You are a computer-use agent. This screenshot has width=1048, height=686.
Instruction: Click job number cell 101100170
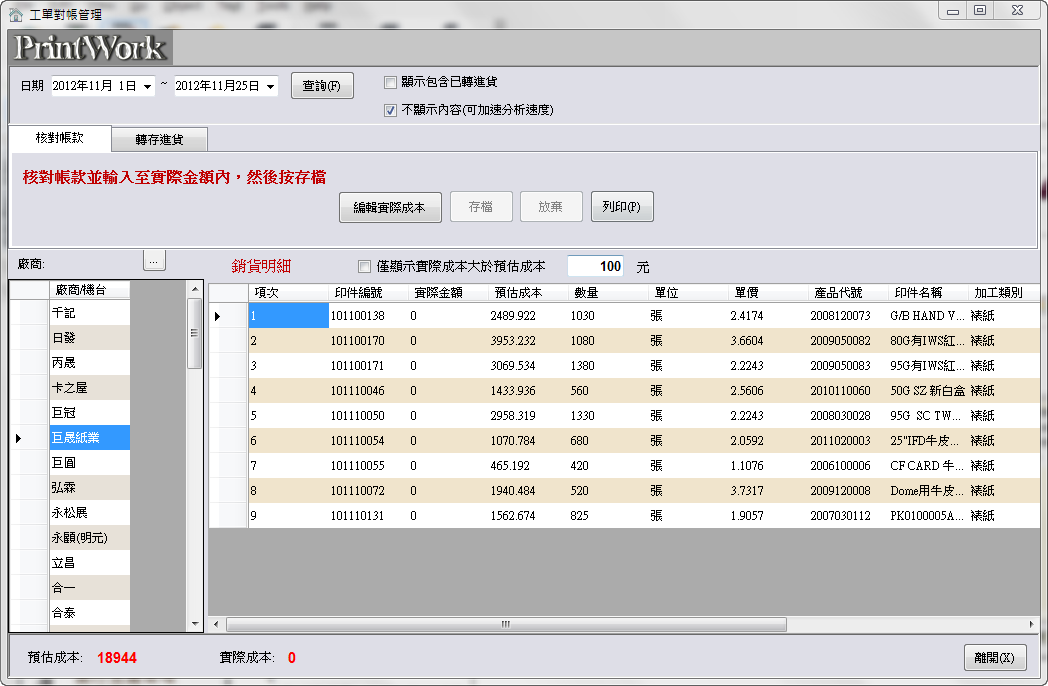pos(368,341)
